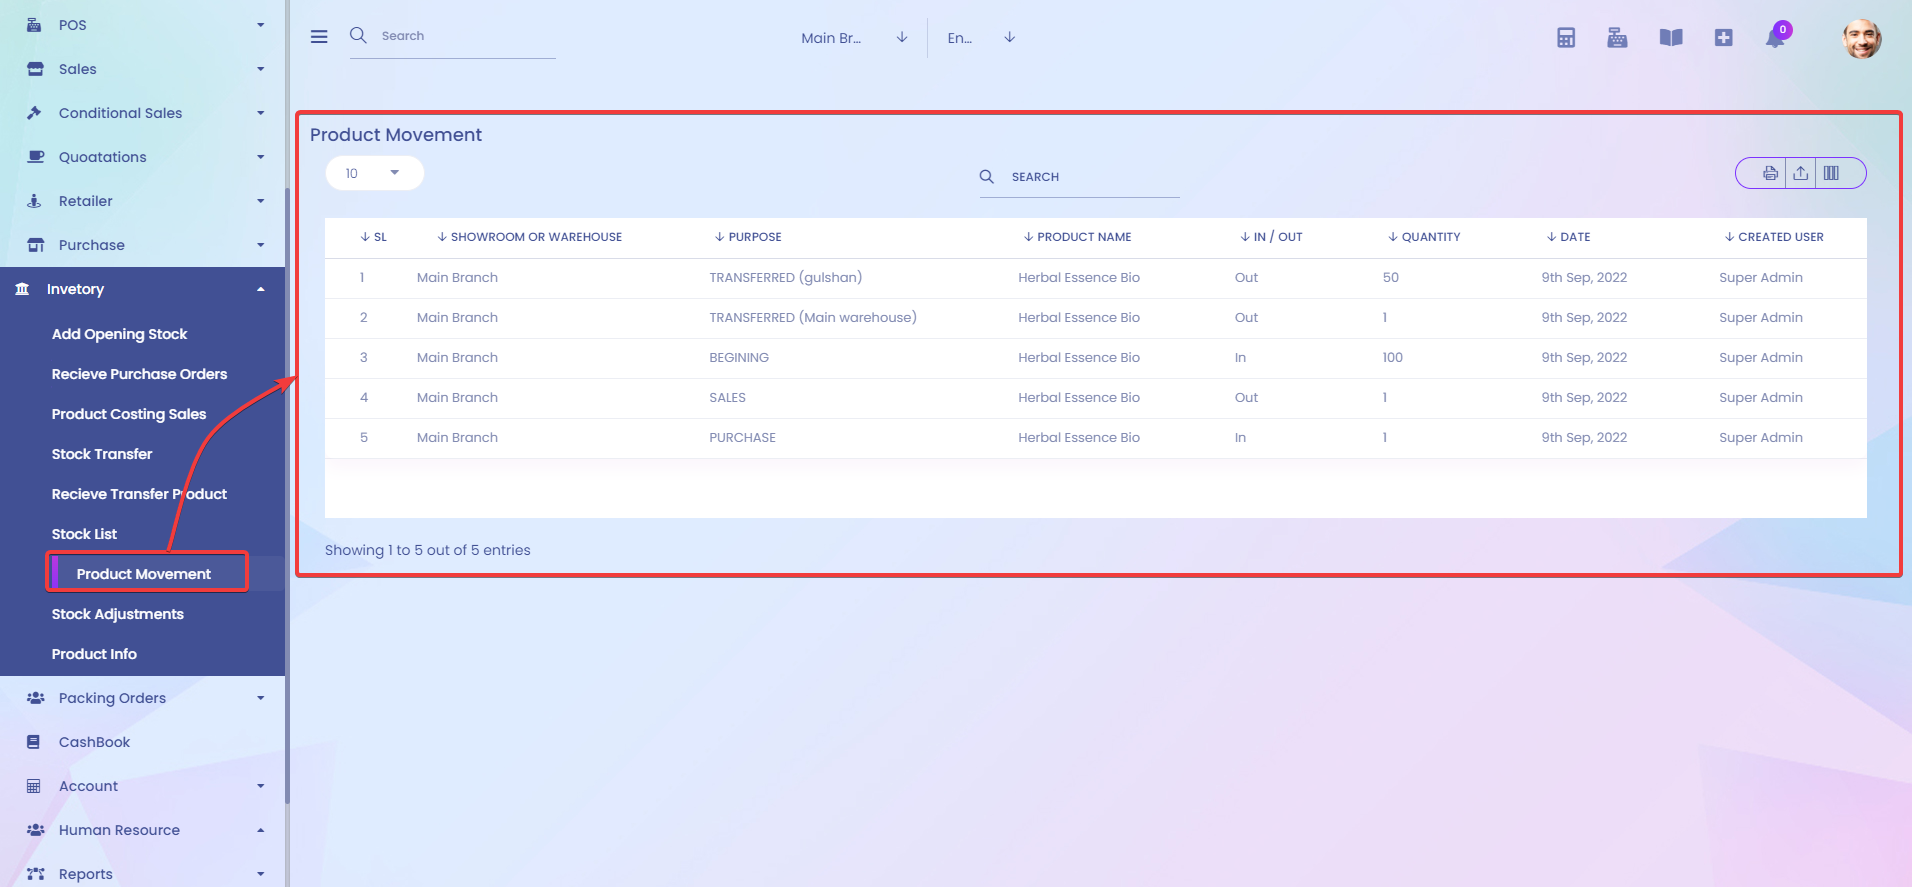Image resolution: width=1912 pixels, height=887 pixels.
Task: Sort by the Quantity column
Action: click(1424, 237)
